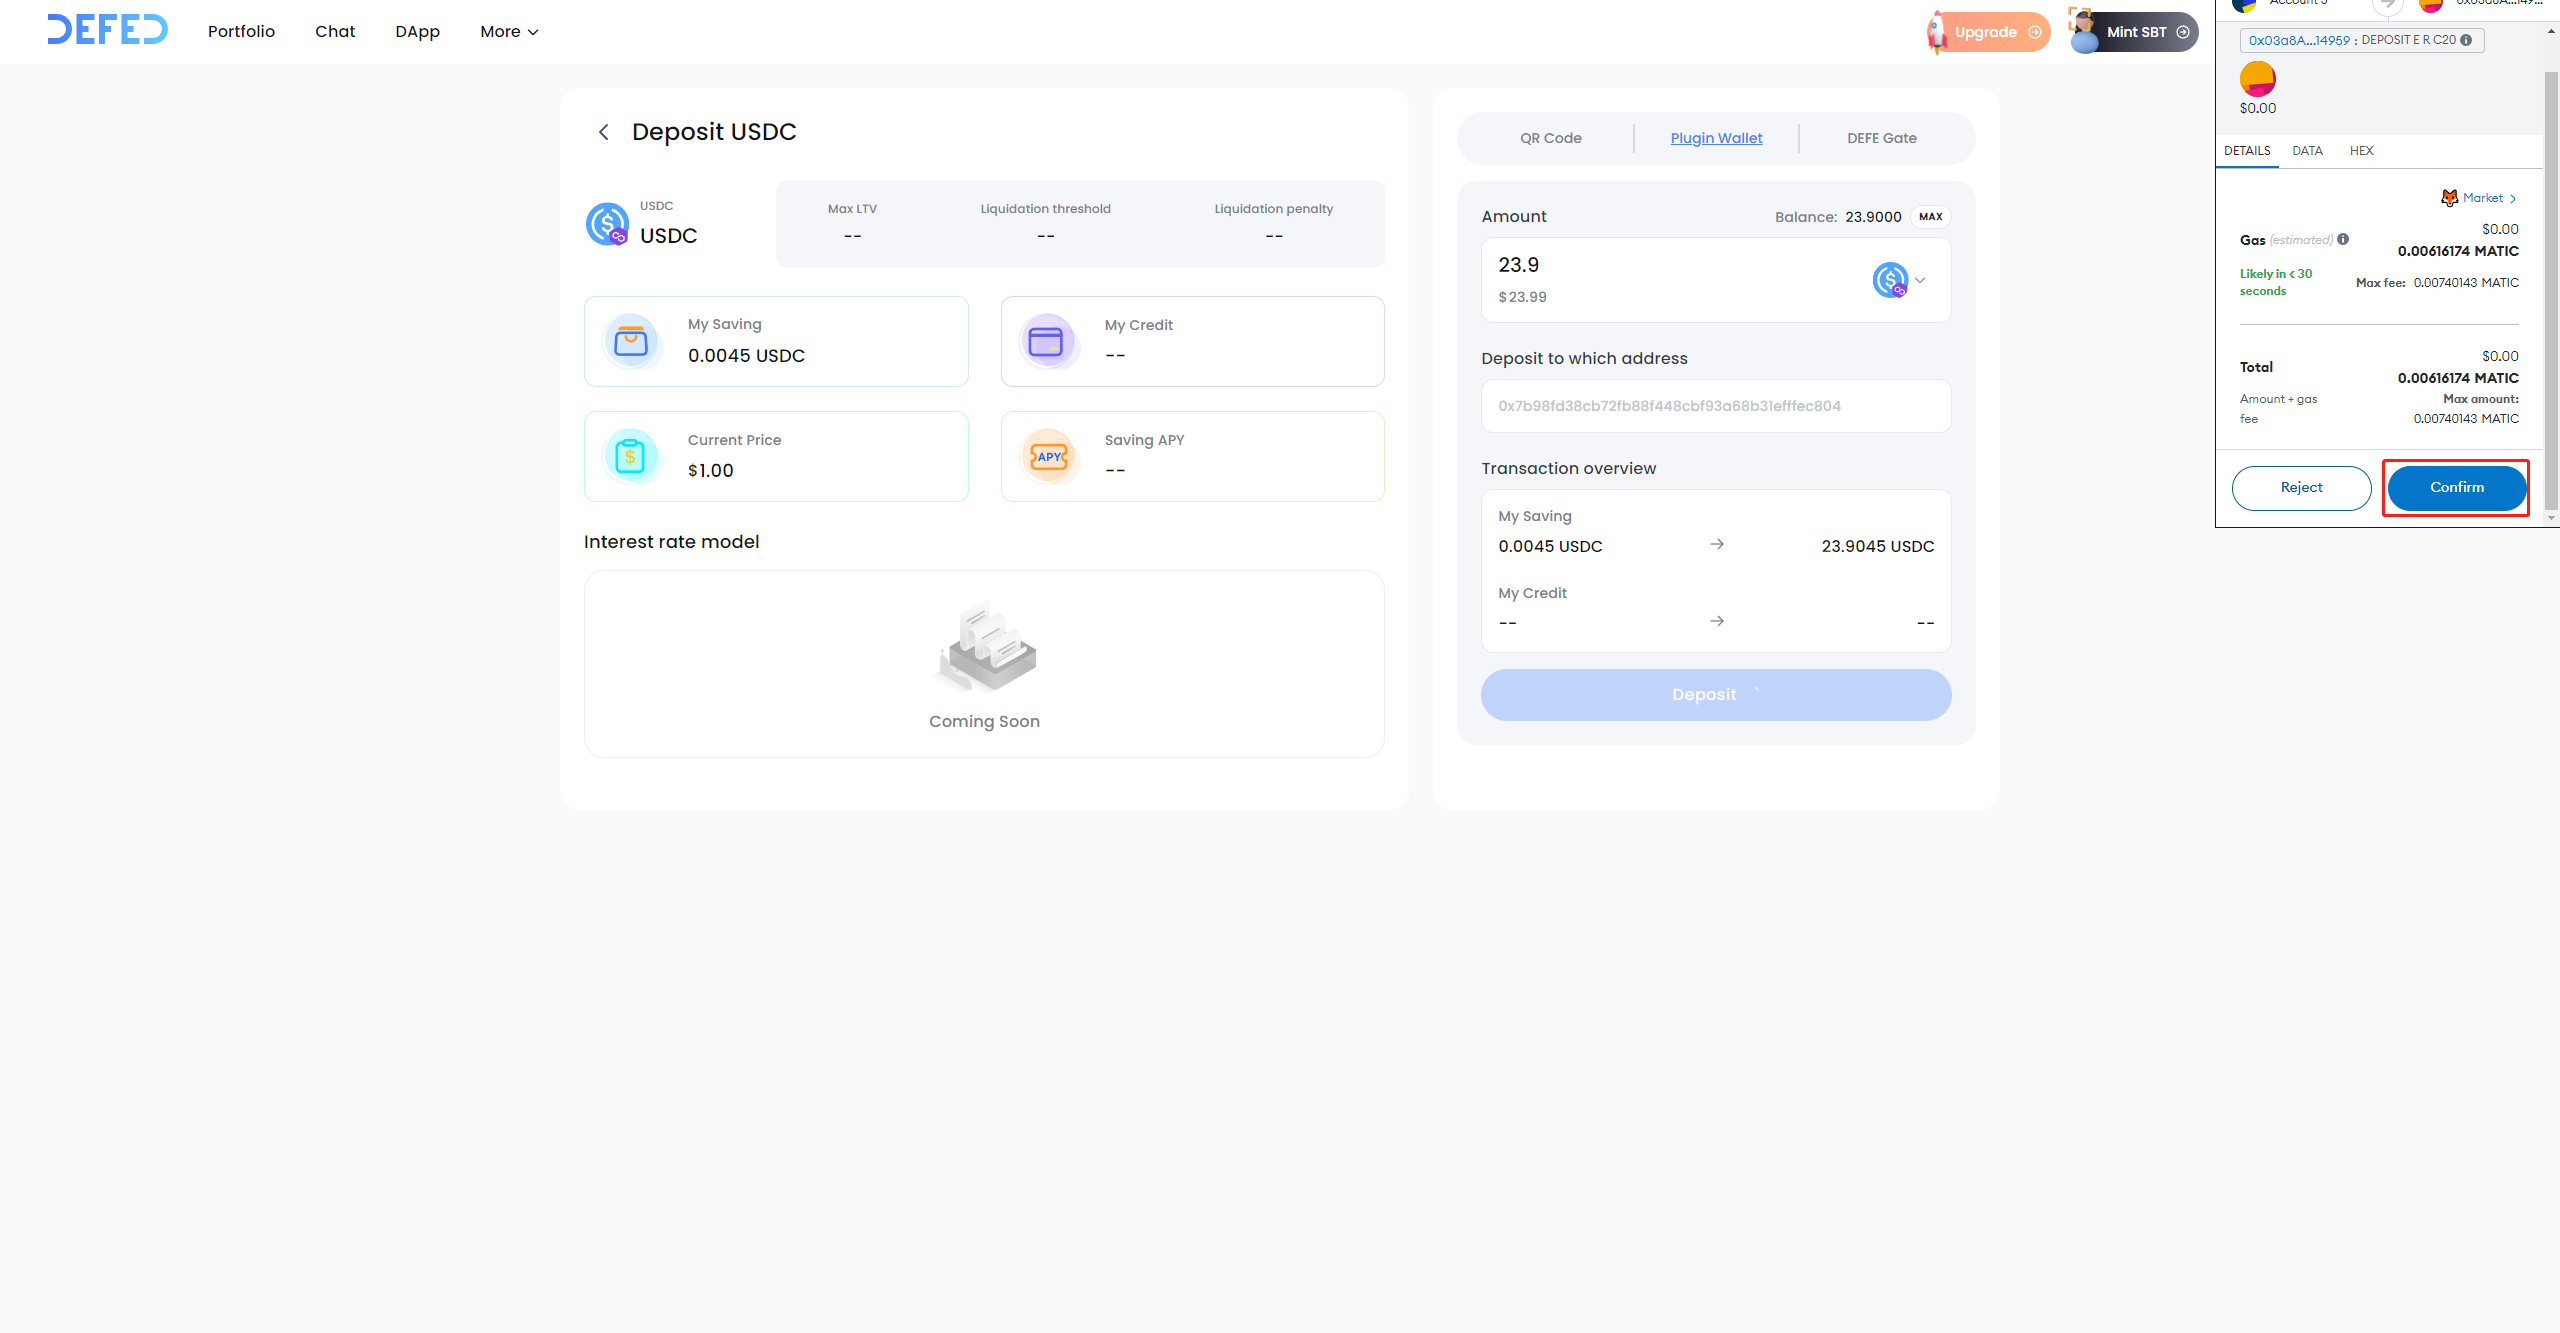Reject the MetaMask transaction
This screenshot has width=2560, height=1333.
tap(2301, 487)
